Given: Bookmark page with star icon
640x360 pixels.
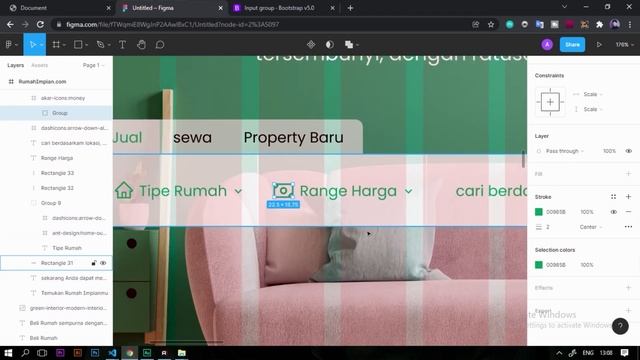Looking at the screenshot, I should pyautogui.click(x=491, y=24).
